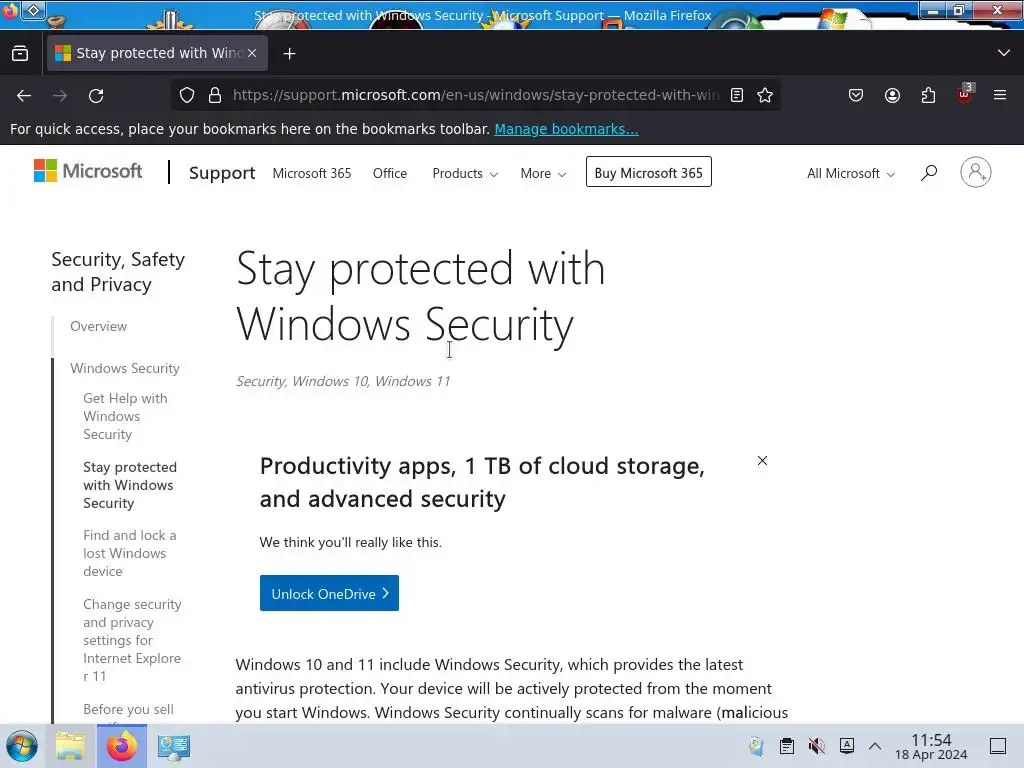Viewport: 1024px width, 768px height.
Task: Open the extensions puzzle icon
Action: [928, 95]
